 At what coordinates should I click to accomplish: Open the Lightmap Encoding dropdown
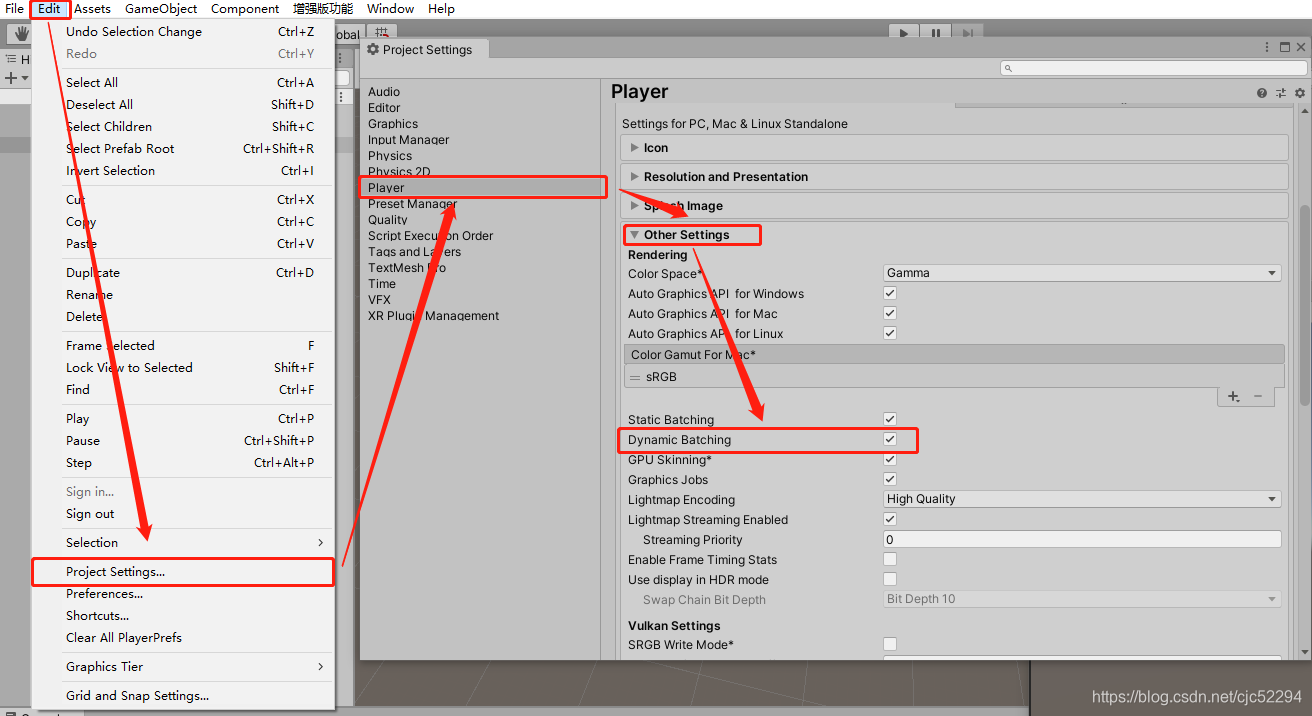(x=1082, y=499)
